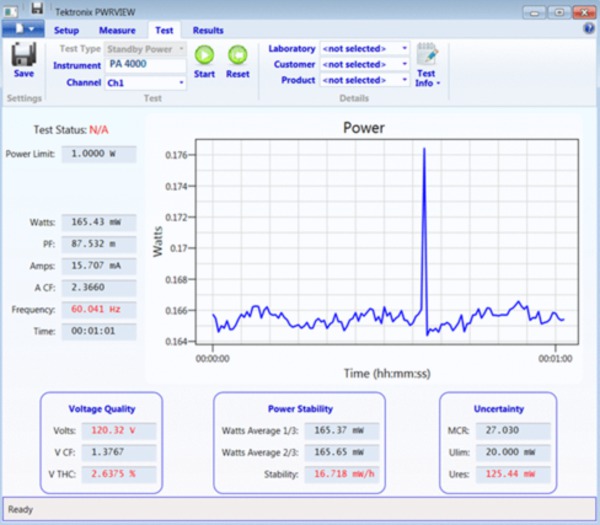The height and width of the screenshot is (525, 600).
Task: Click the PF 87.532 m value
Action: click(x=99, y=244)
